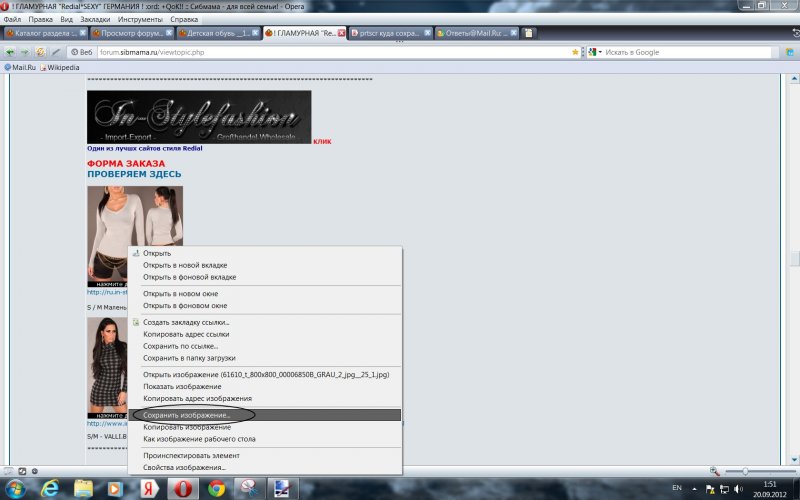Viewport: 800px width, 500px height.
Task: Open Google Chrome from the taskbar
Action: coord(216,489)
